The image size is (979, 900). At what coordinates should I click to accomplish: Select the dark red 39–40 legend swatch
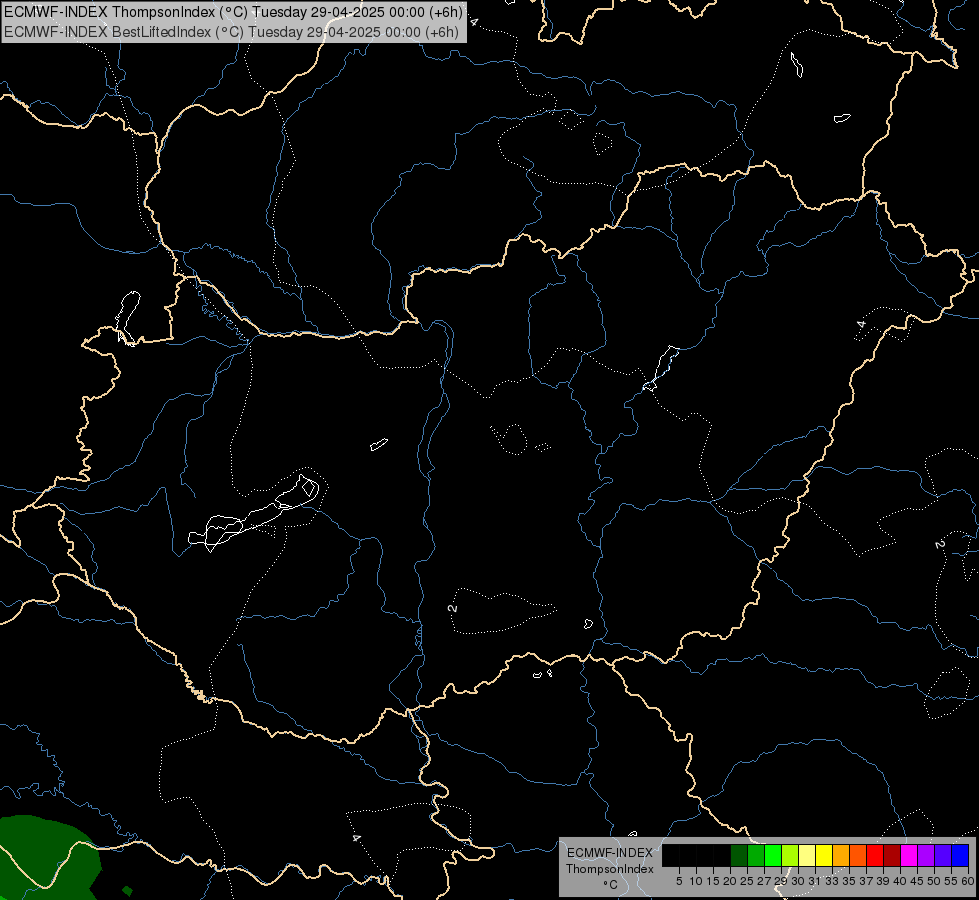[892, 856]
